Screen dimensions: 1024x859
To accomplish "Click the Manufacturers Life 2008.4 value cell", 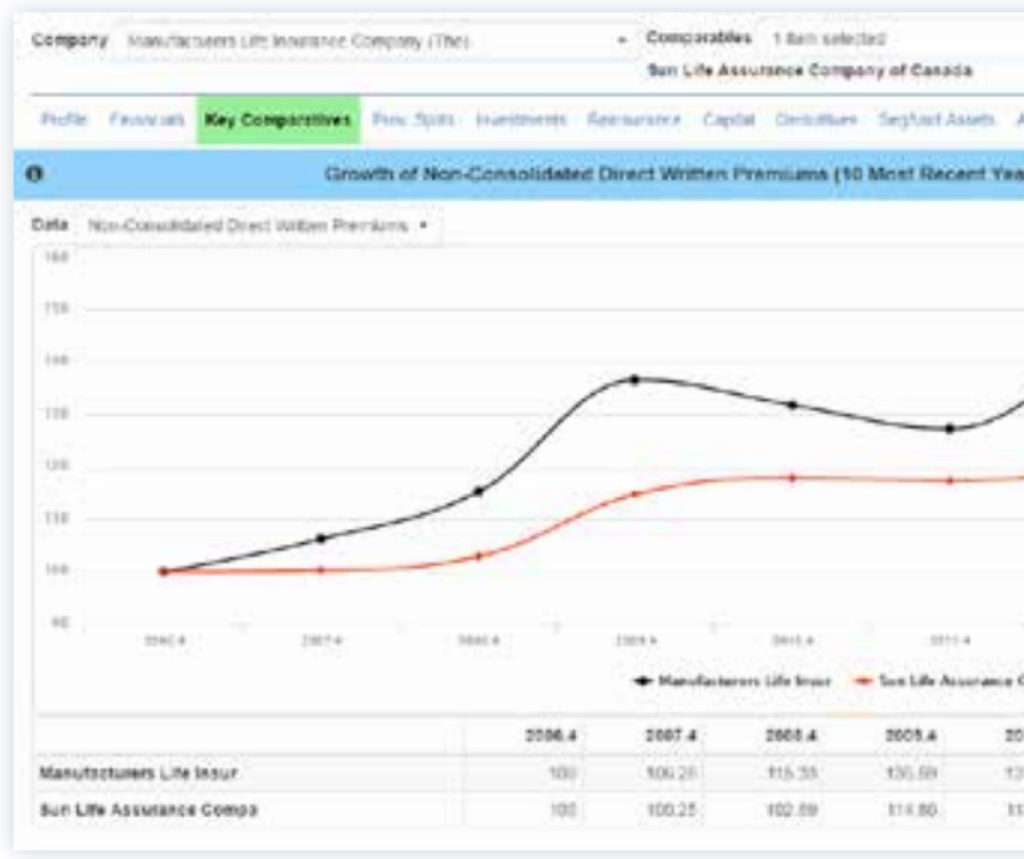I will coord(792,773).
